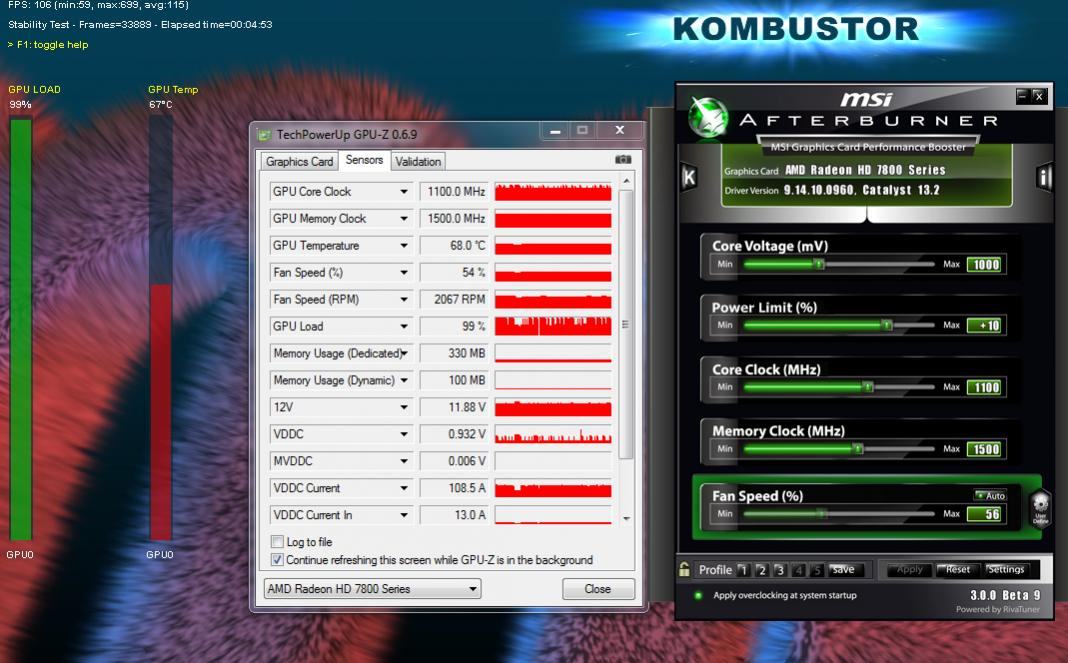
Task: Open the AMD Radeon HD 7800 Series selector
Action: (x=373, y=589)
